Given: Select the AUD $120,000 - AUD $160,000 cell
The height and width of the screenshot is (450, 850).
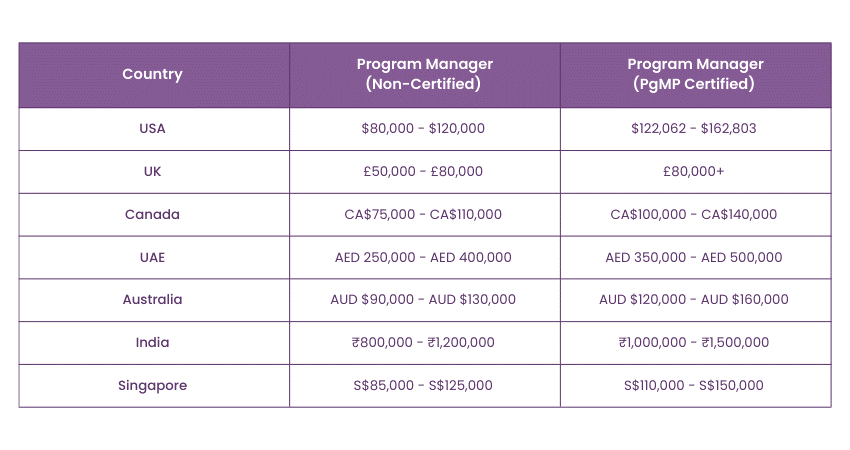Looking at the screenshot, I should pyautogui.click(x=694, y=299).
